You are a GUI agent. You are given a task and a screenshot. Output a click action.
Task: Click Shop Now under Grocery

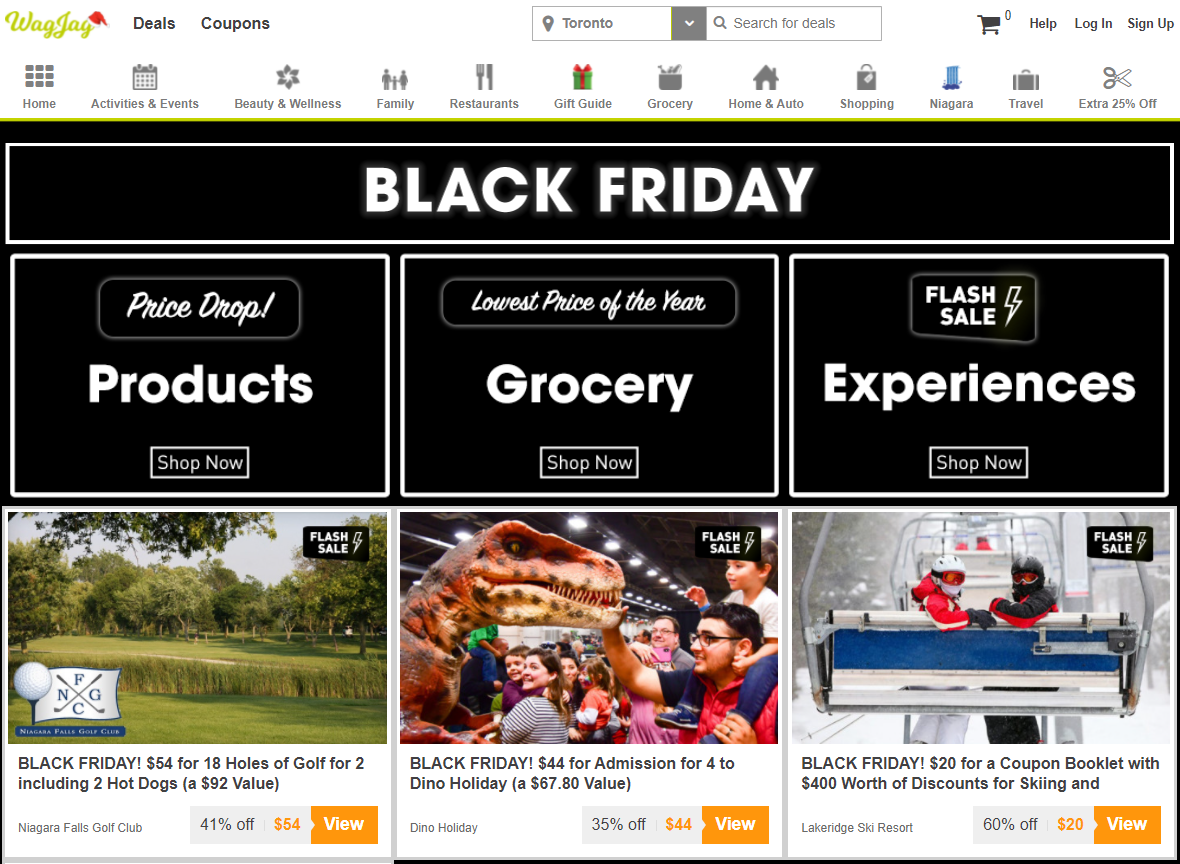click(589, 462)
